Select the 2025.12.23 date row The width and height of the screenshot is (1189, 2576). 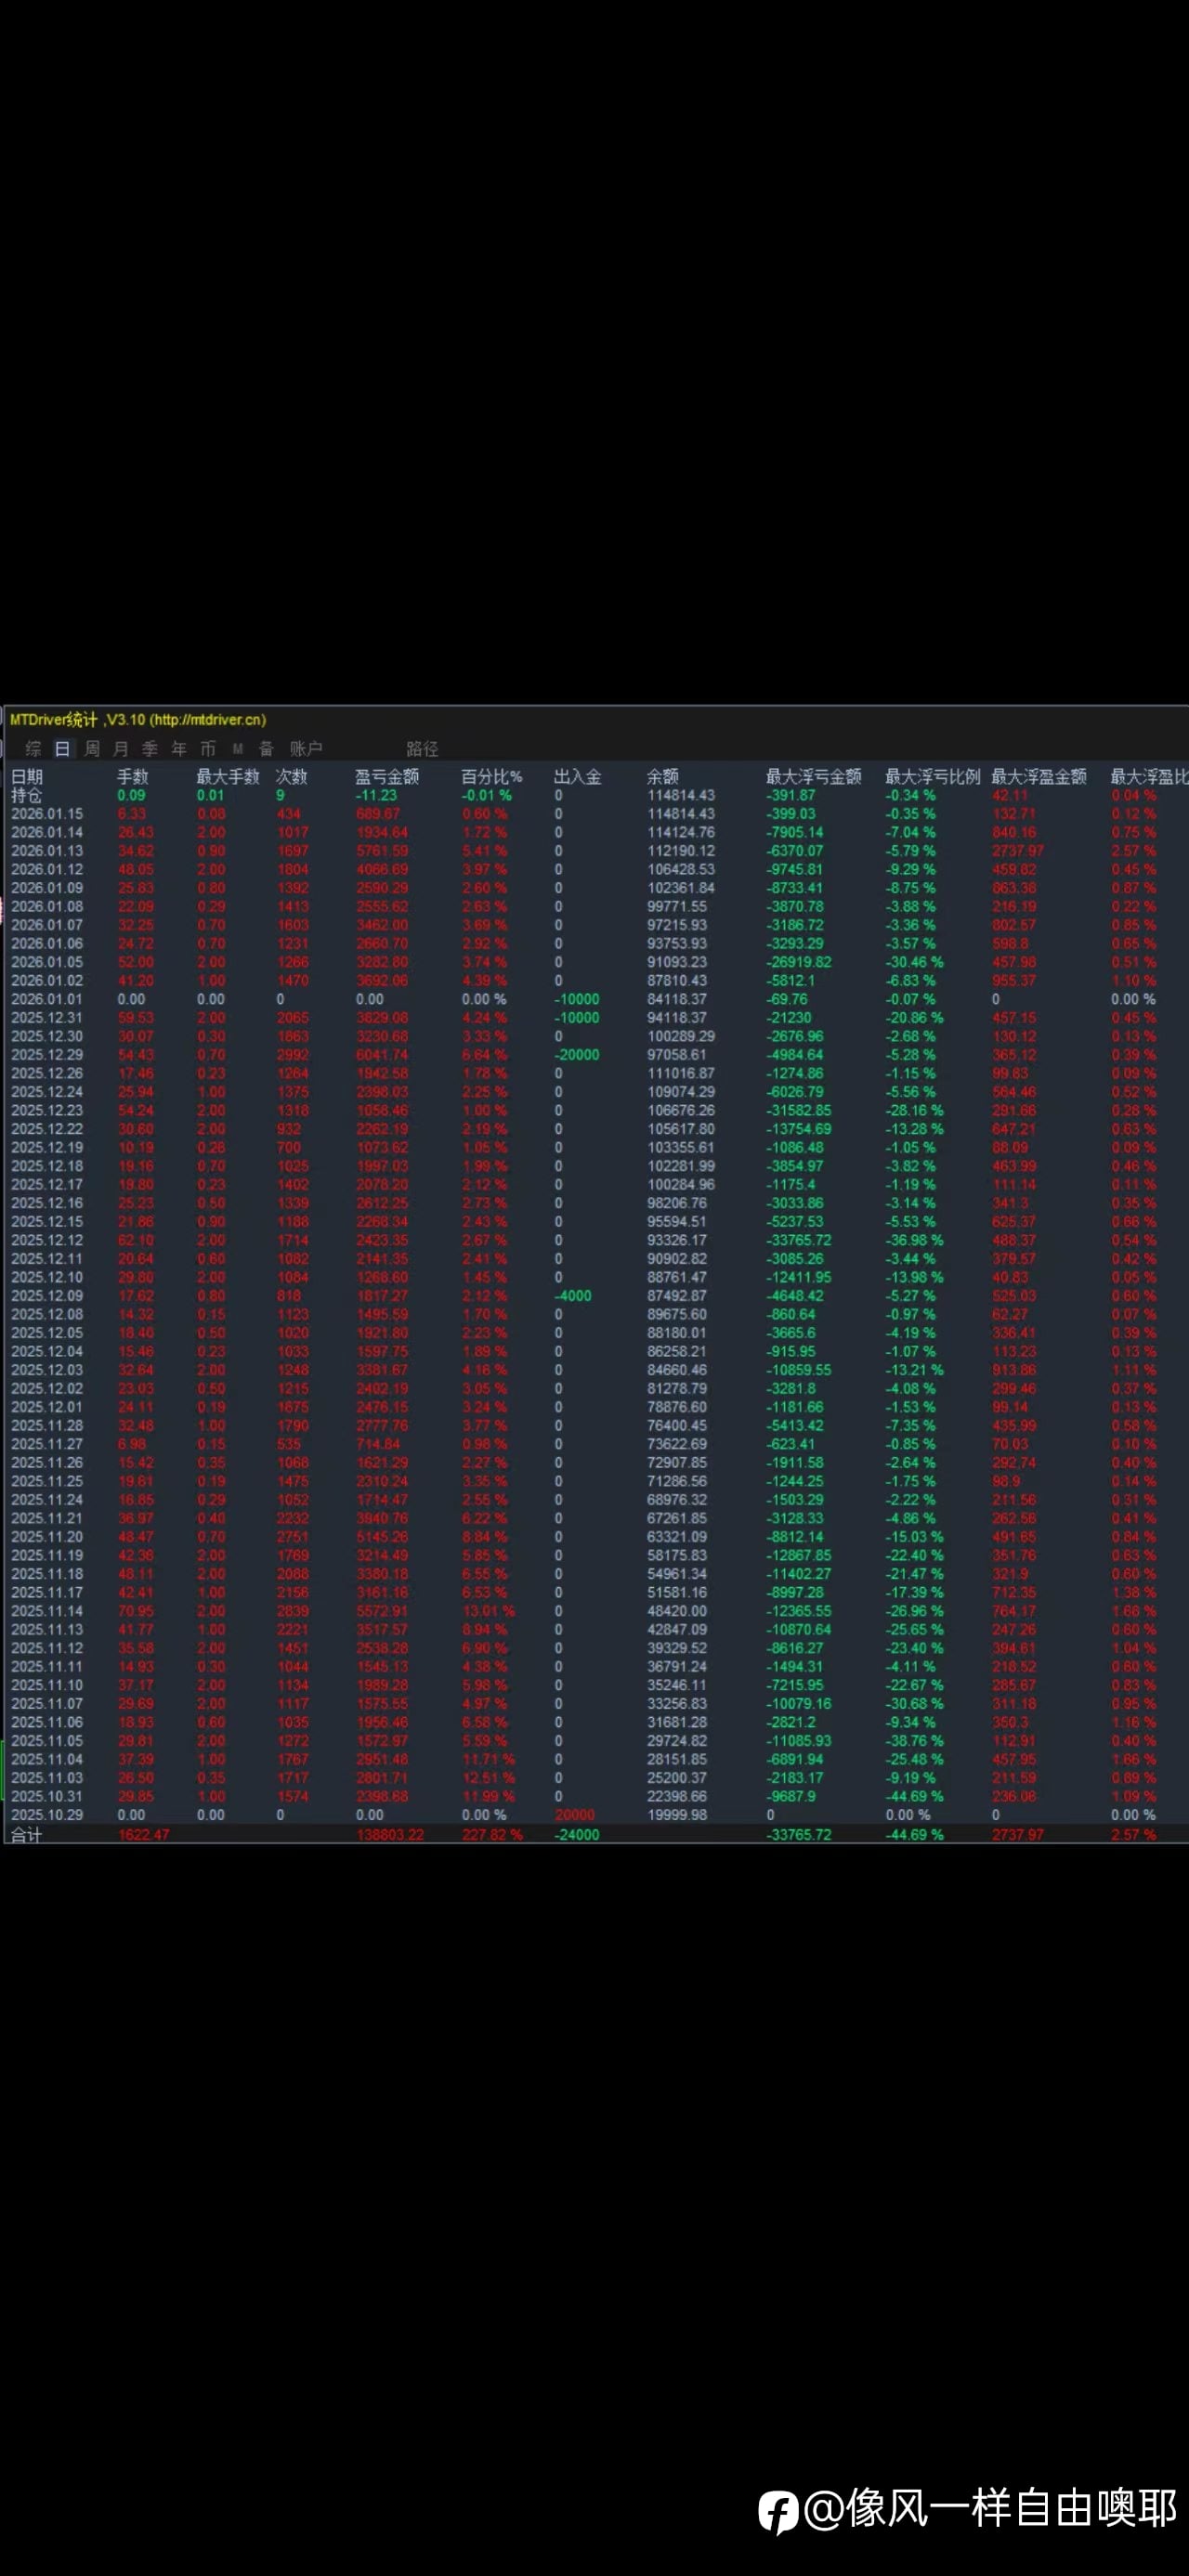[x=47, y=1110]
